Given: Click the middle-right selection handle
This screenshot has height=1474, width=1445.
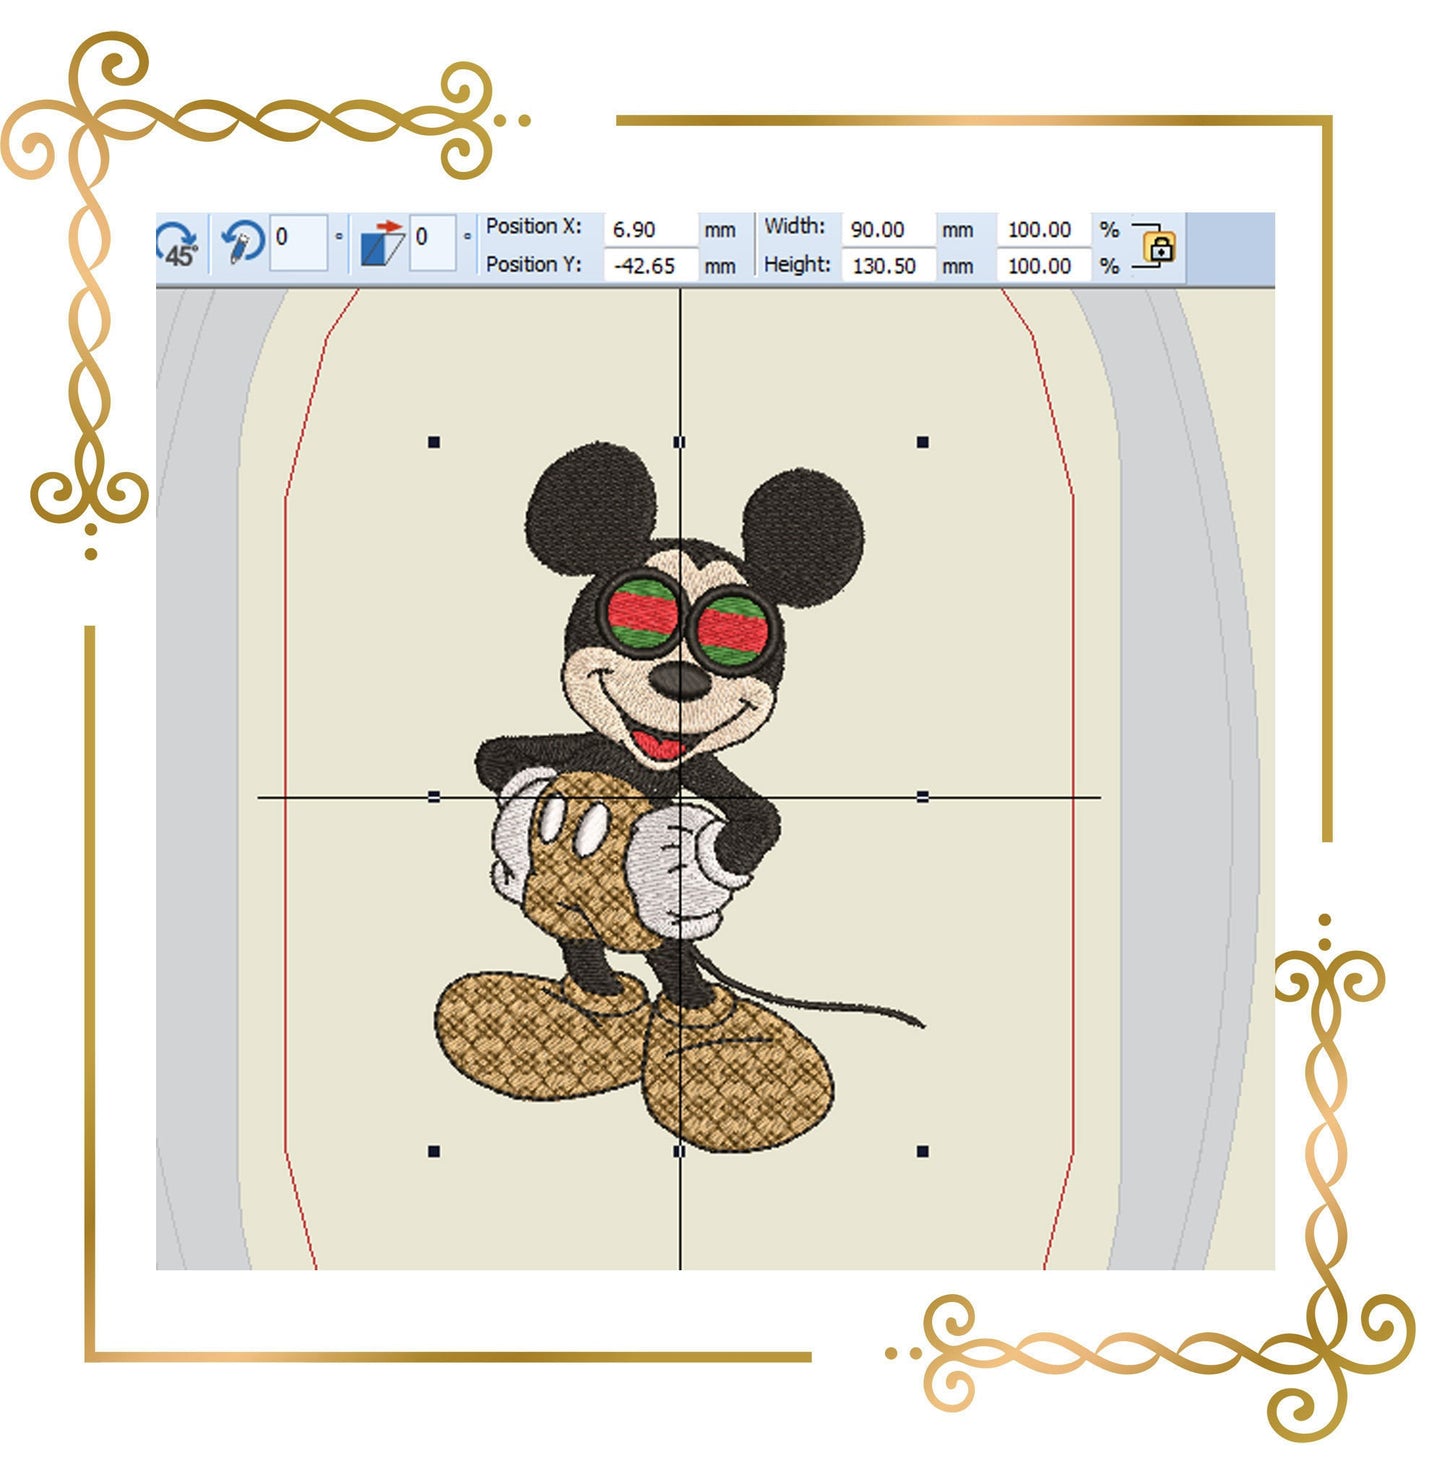Looking at the screenshot, I should (923, 797).
